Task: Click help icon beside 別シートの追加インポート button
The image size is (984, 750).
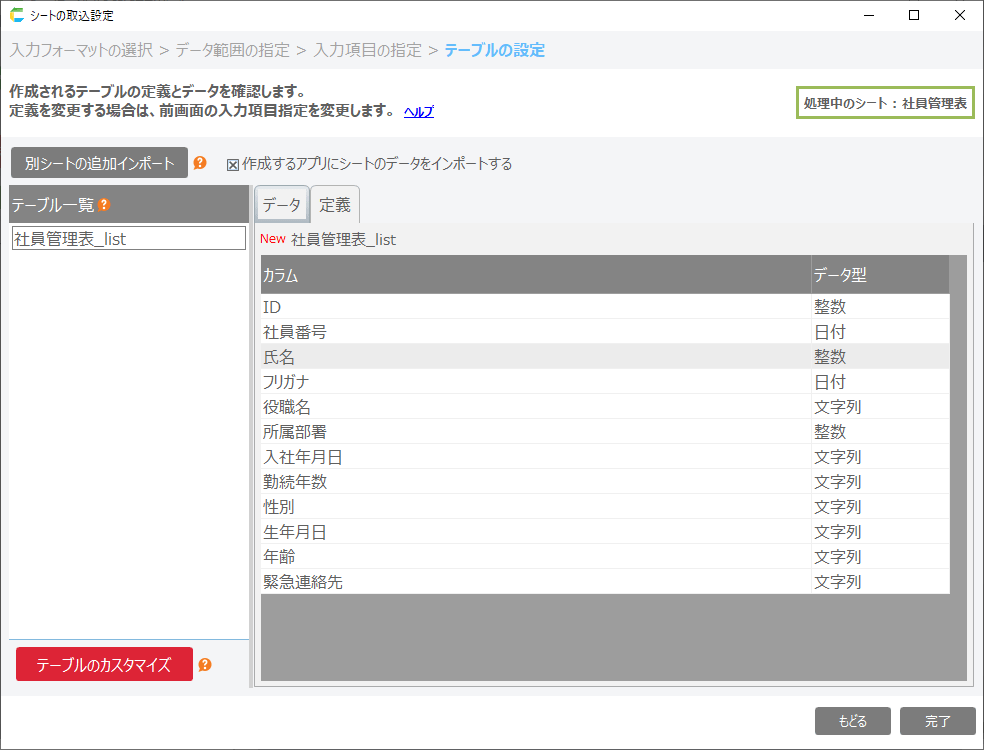Action: [x=200, y=163]
